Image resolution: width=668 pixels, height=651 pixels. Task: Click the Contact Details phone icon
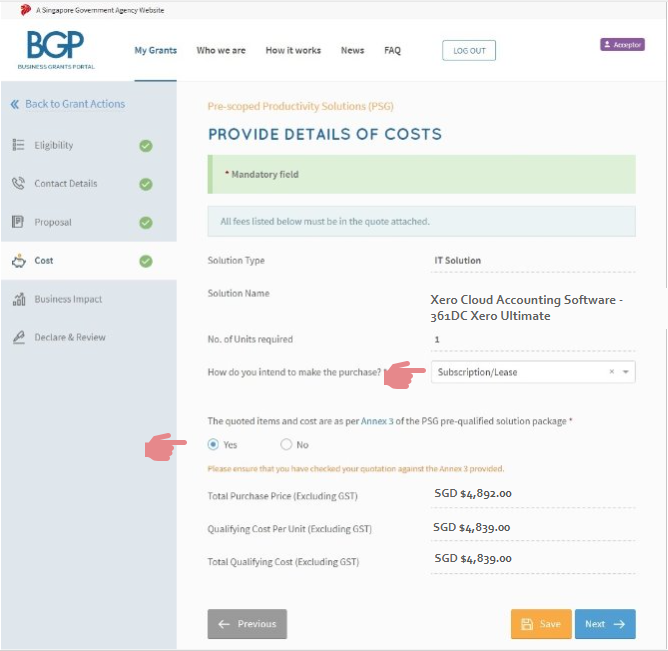[x=18, y=183]
